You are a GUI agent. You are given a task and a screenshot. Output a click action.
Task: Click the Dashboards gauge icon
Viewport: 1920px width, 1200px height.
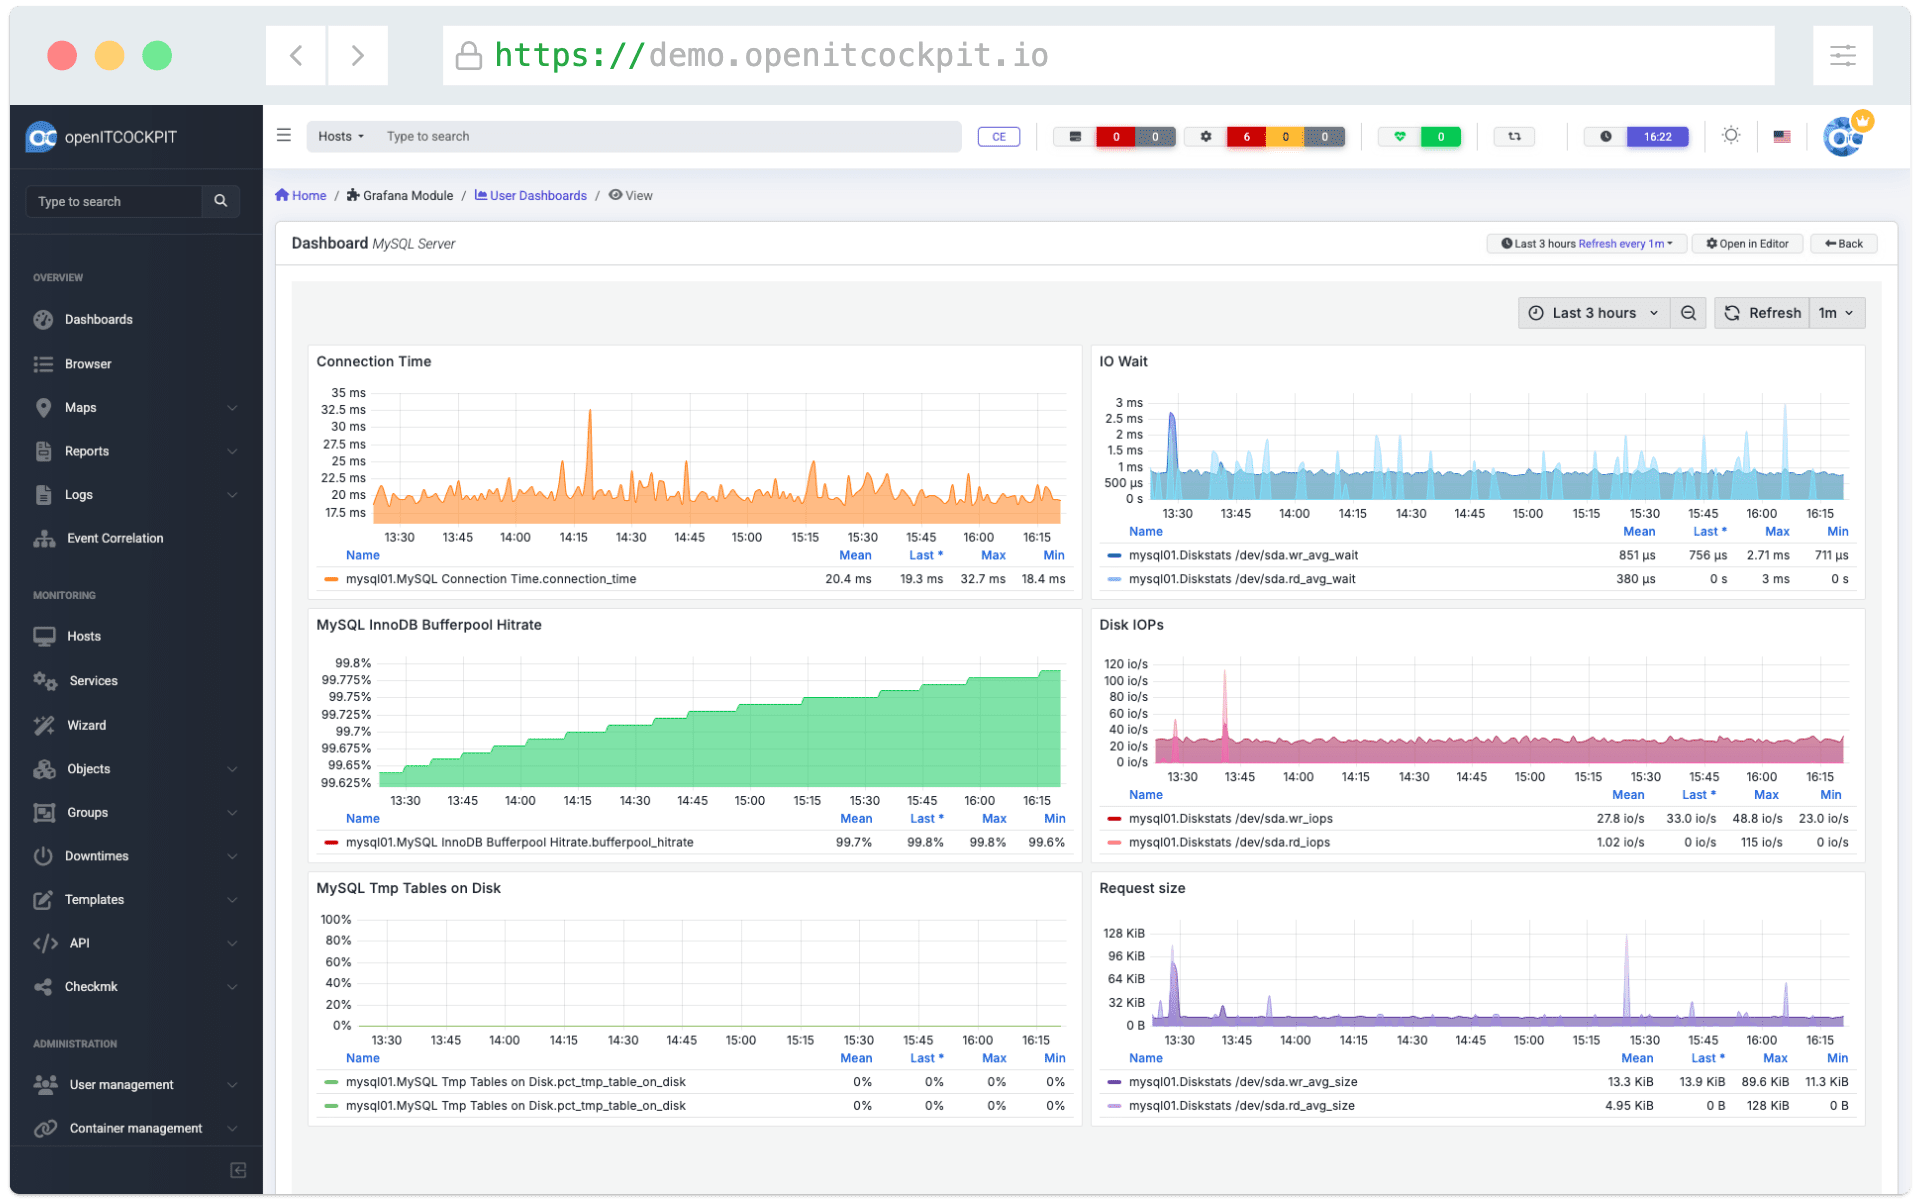(43, 320)
